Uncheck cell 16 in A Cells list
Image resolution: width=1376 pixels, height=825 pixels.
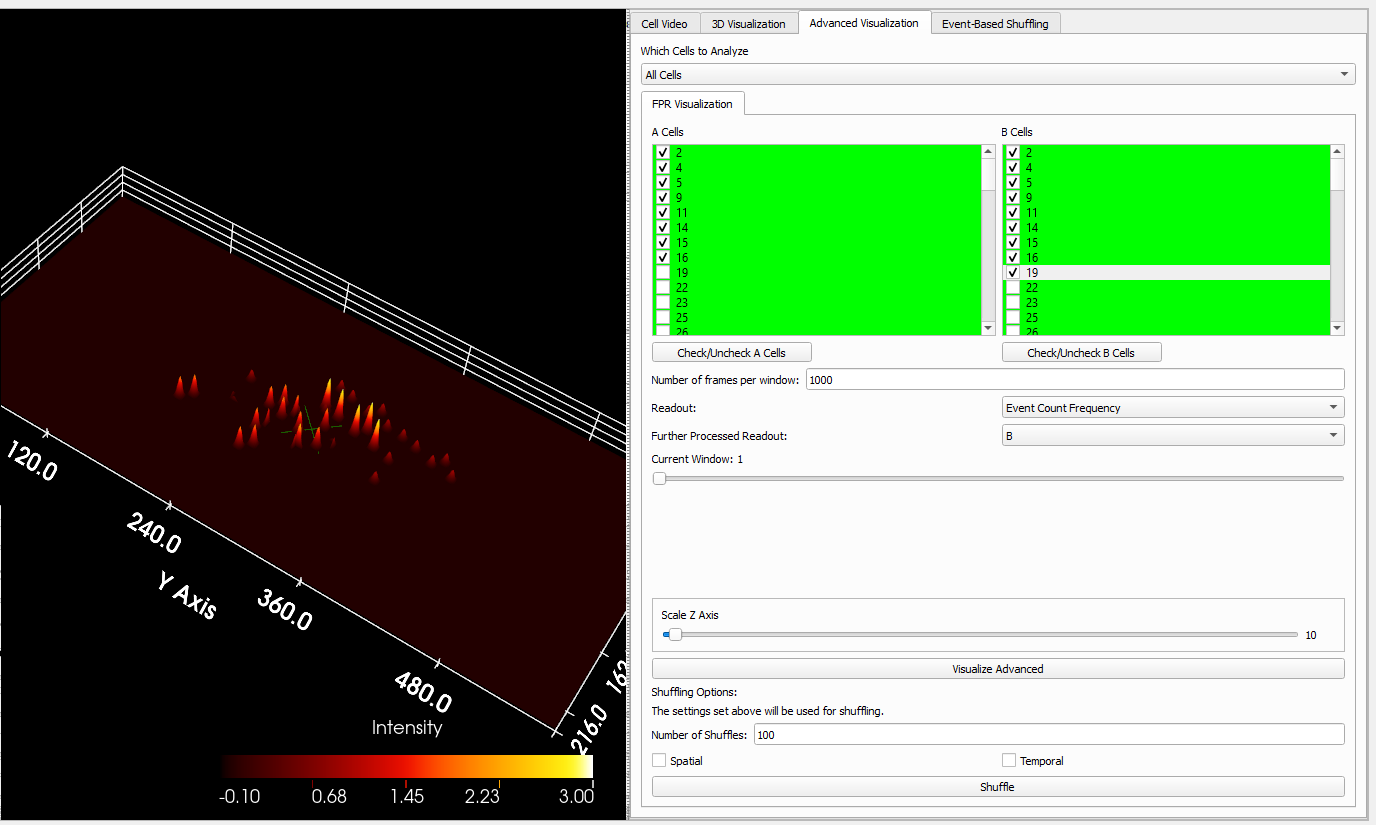click(663, 258)
